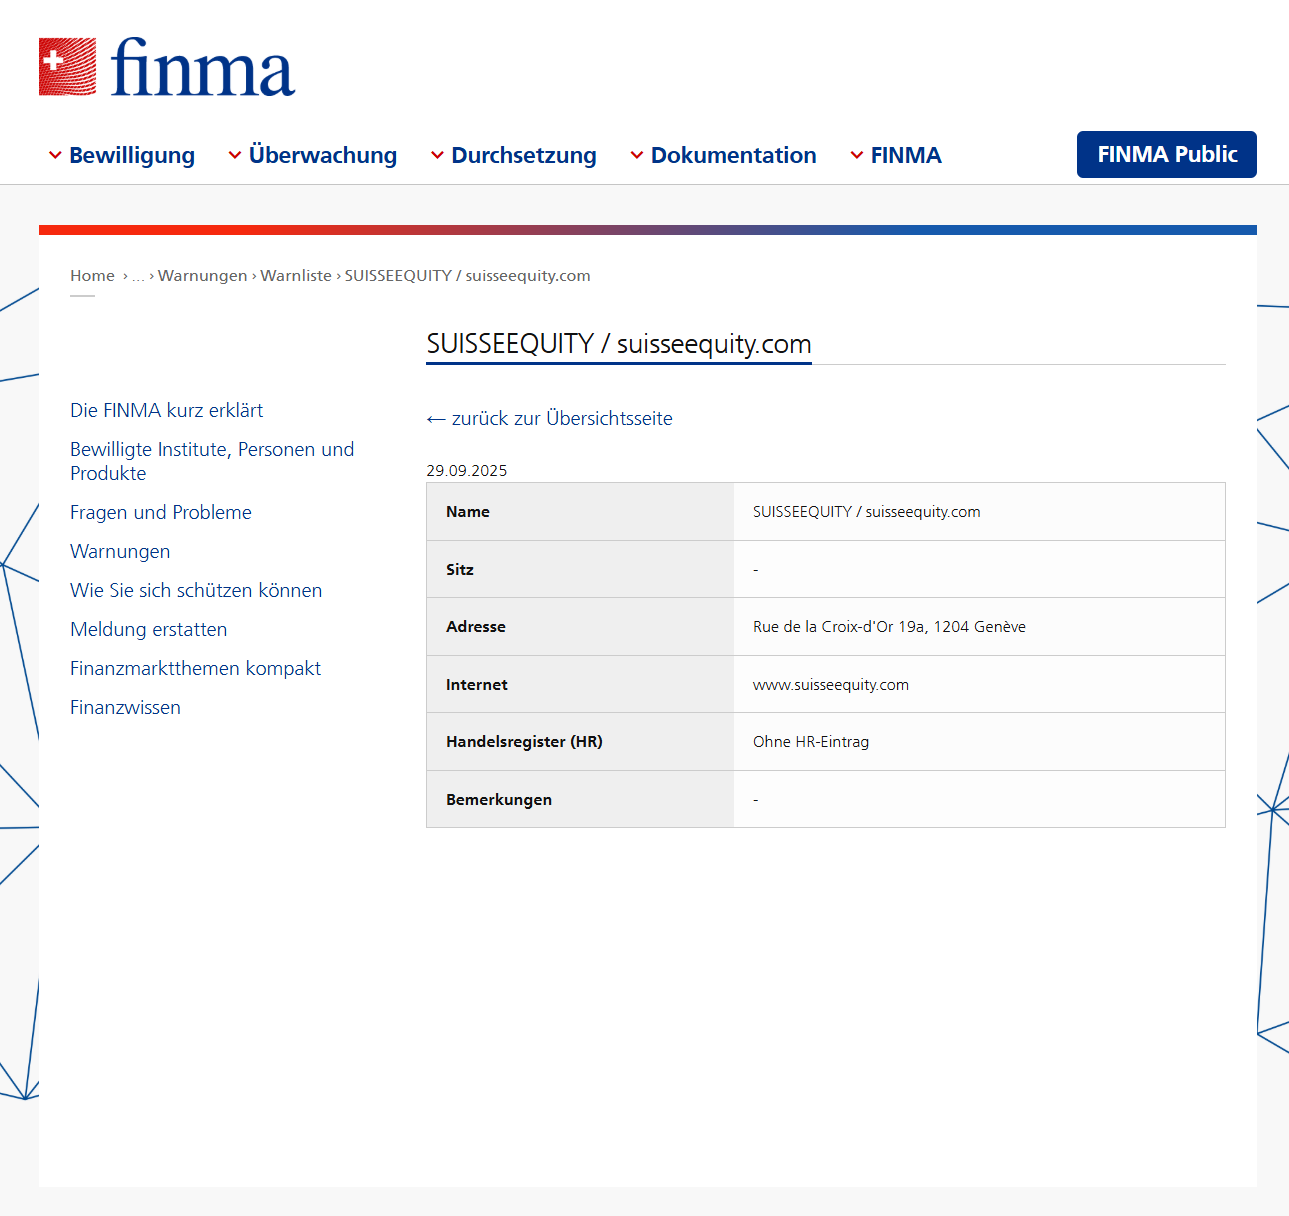The width and height of the screenshot is (1289, 1216).
Task: Click the FINMA Public button
Action: click(1167, 154)
